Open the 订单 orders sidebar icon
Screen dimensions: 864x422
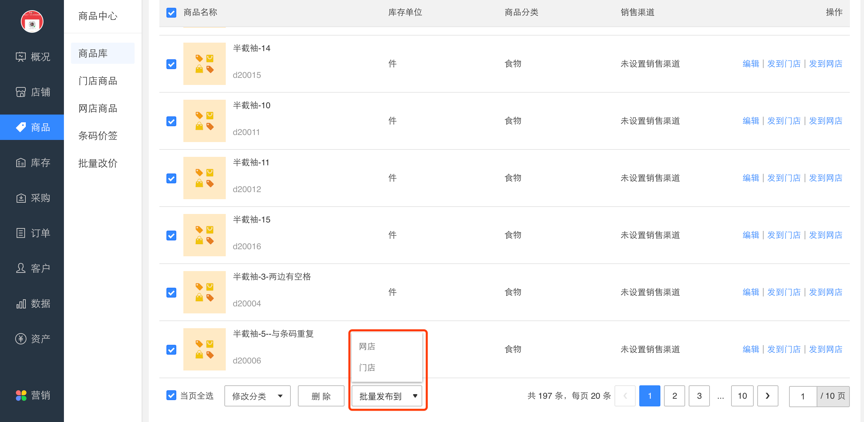click(x=21, y=233)
